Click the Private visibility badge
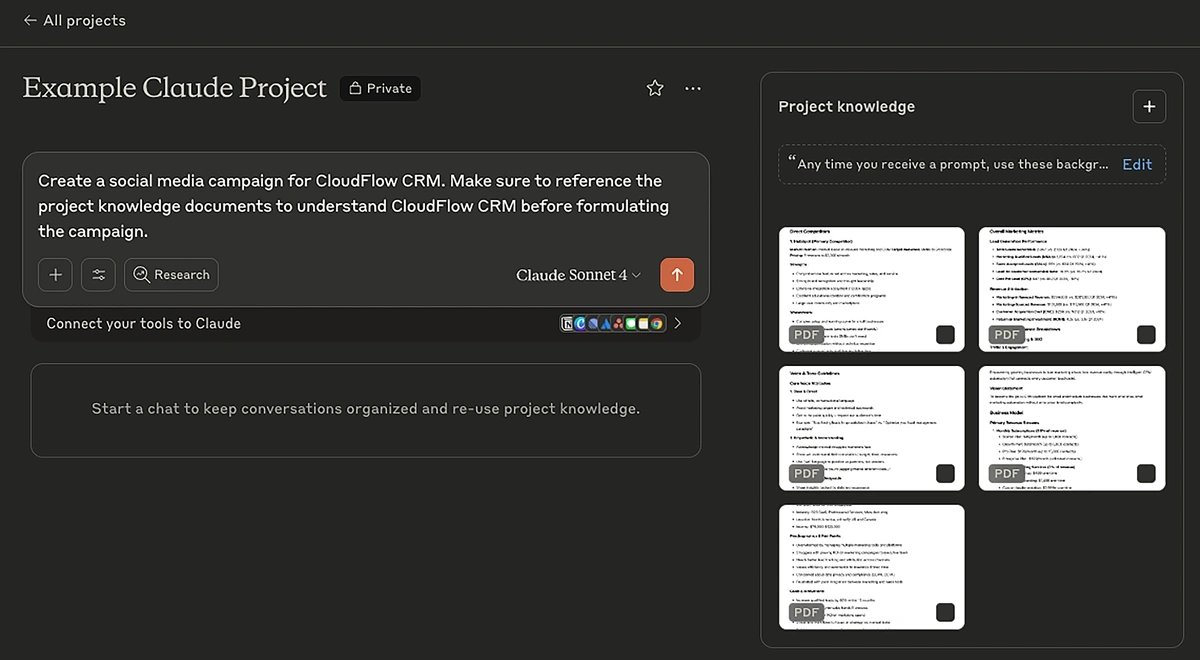This screenshot has width=1200, height=660. [x=380, y=88]
